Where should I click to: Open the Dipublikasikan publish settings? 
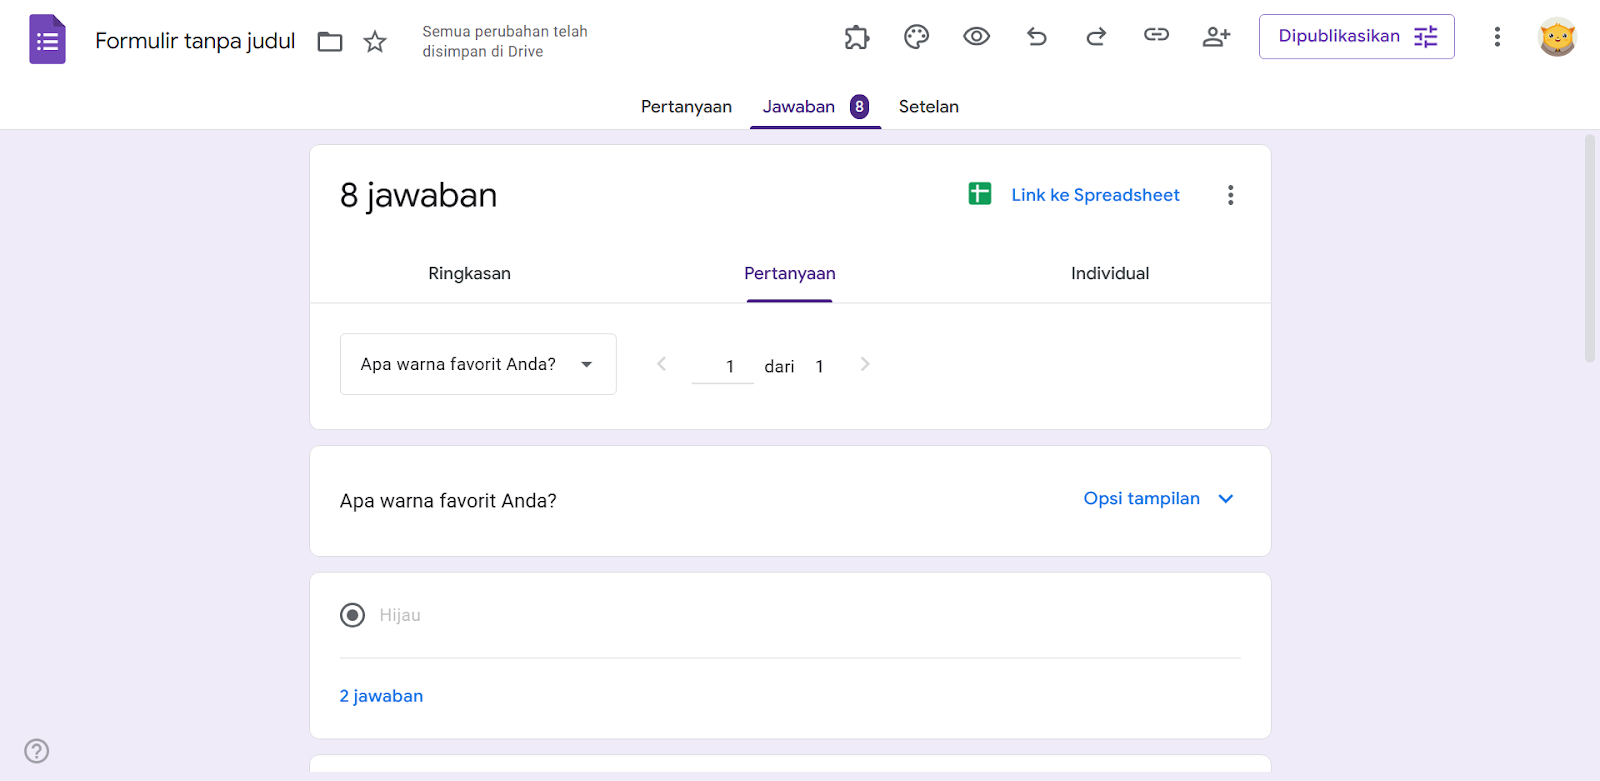coord(1356,37)
